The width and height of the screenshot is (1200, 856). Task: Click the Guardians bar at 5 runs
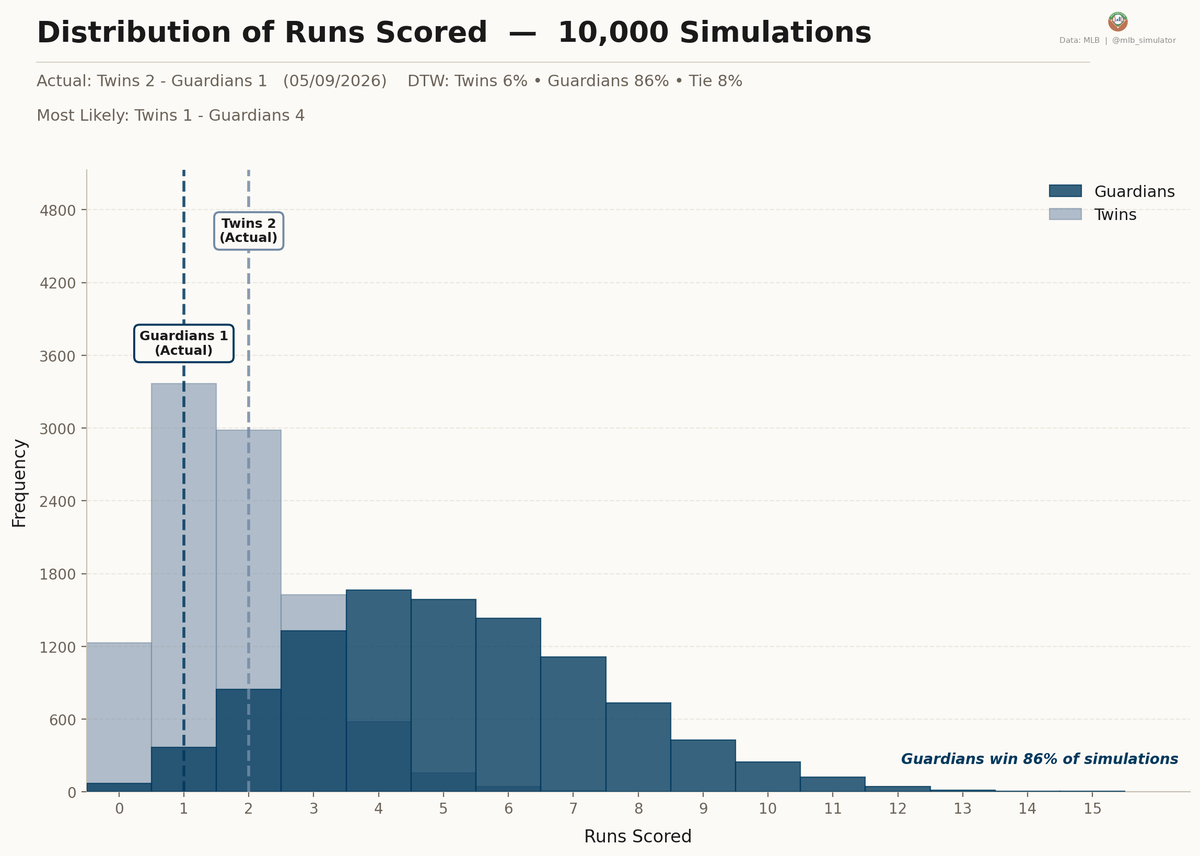coord(443,696)
